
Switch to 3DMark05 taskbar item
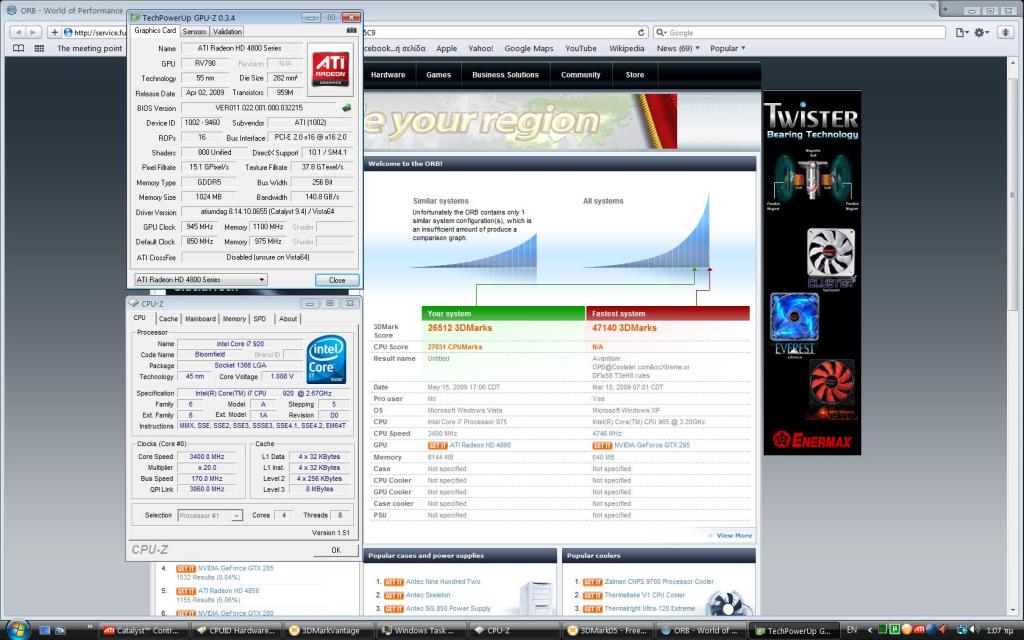[608, 630]
